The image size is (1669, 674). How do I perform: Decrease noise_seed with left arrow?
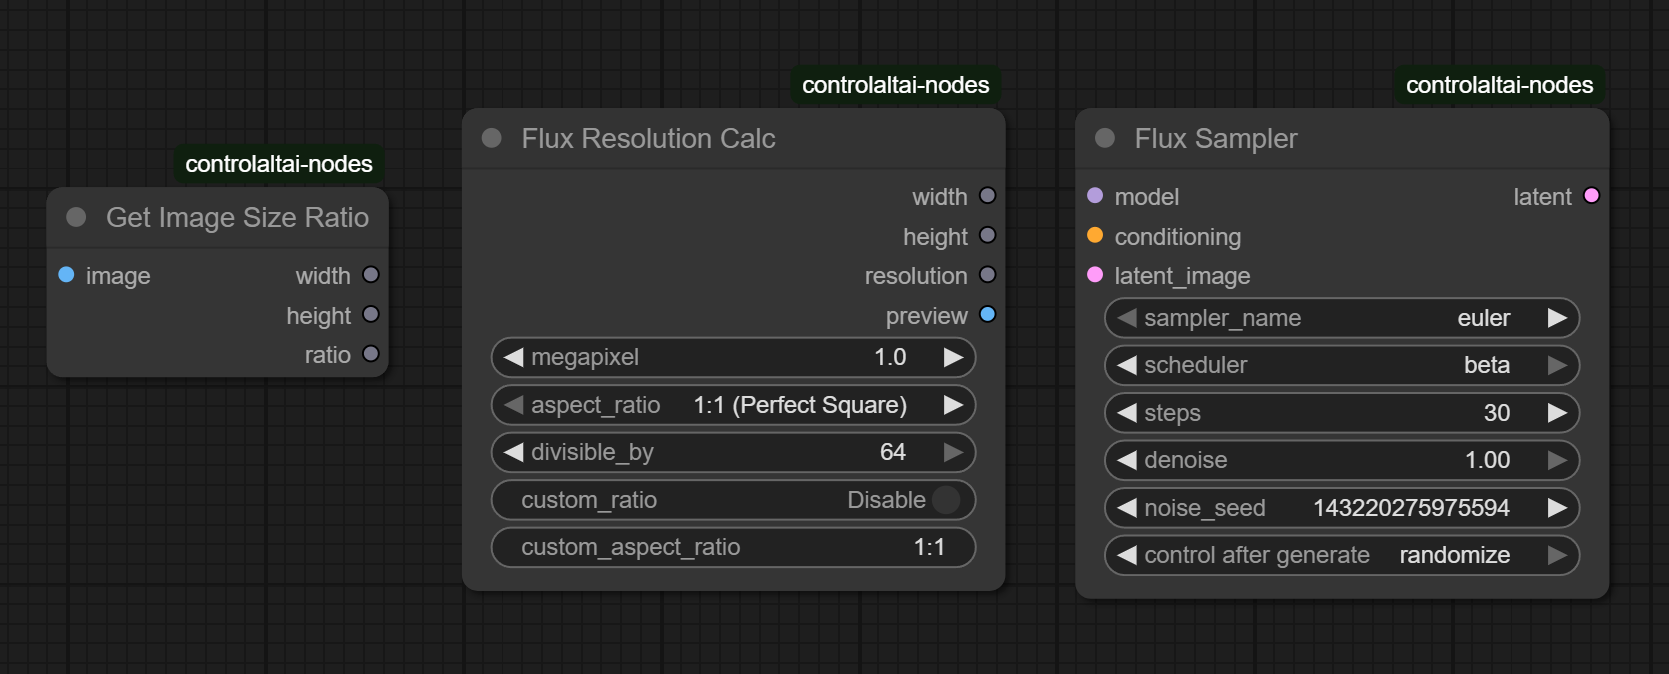(x=1127, y=508)
